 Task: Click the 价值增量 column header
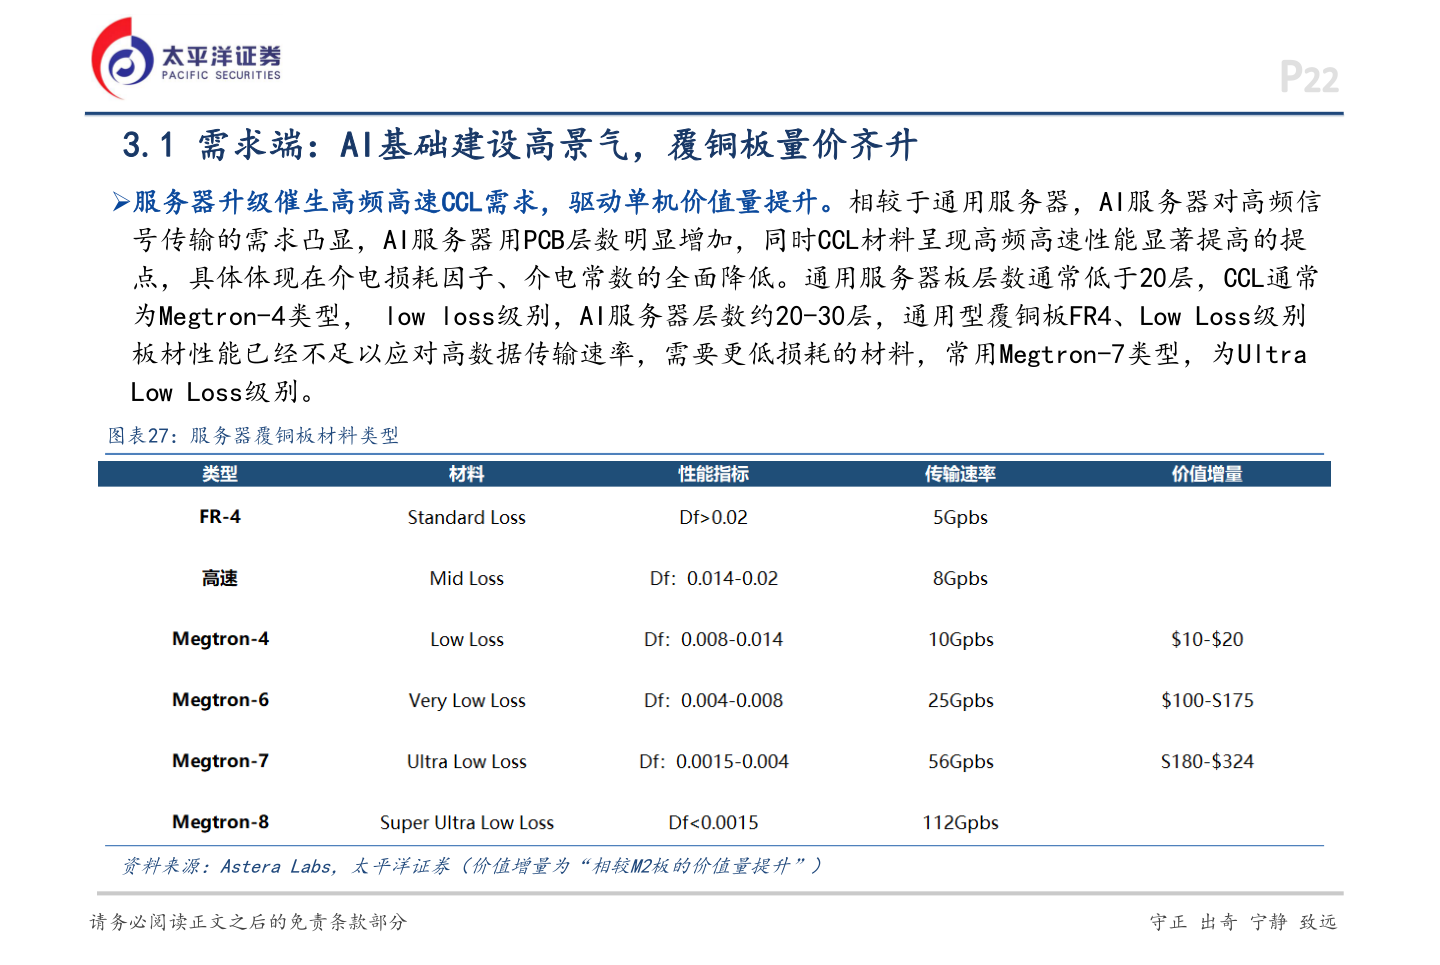(1207, 474)
